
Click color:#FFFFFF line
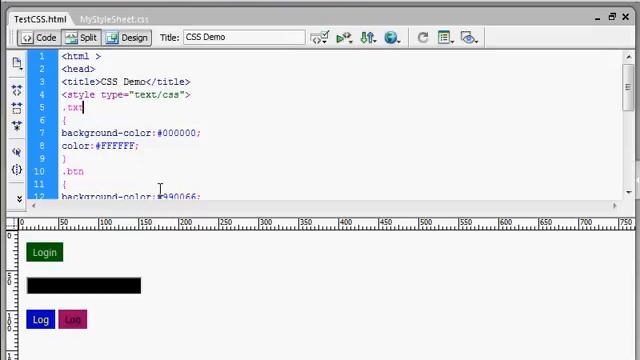100,146
